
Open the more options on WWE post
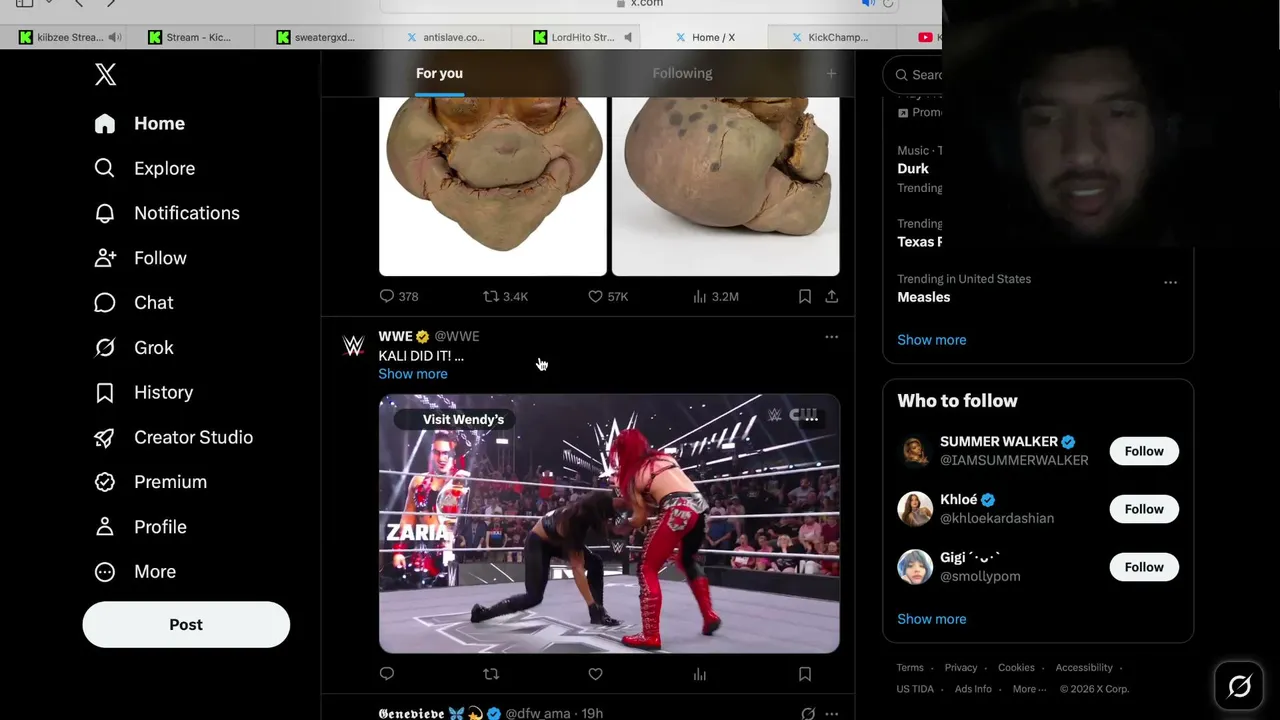point(831,337)
